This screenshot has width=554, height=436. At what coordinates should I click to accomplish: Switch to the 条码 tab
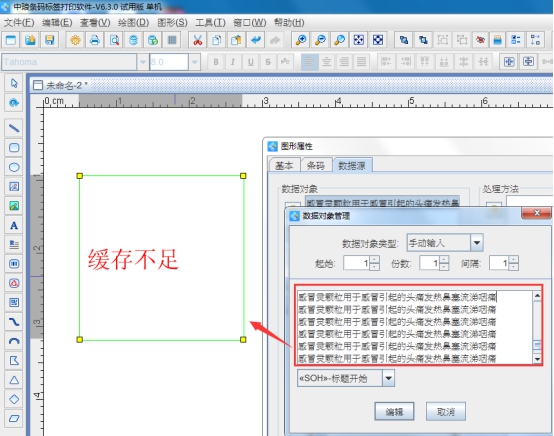pyautogui.click(x=316, y=165)
